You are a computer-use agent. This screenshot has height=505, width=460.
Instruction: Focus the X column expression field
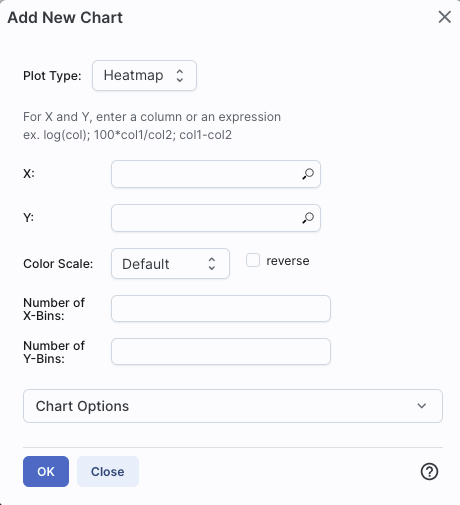click(x=216, y=174)
